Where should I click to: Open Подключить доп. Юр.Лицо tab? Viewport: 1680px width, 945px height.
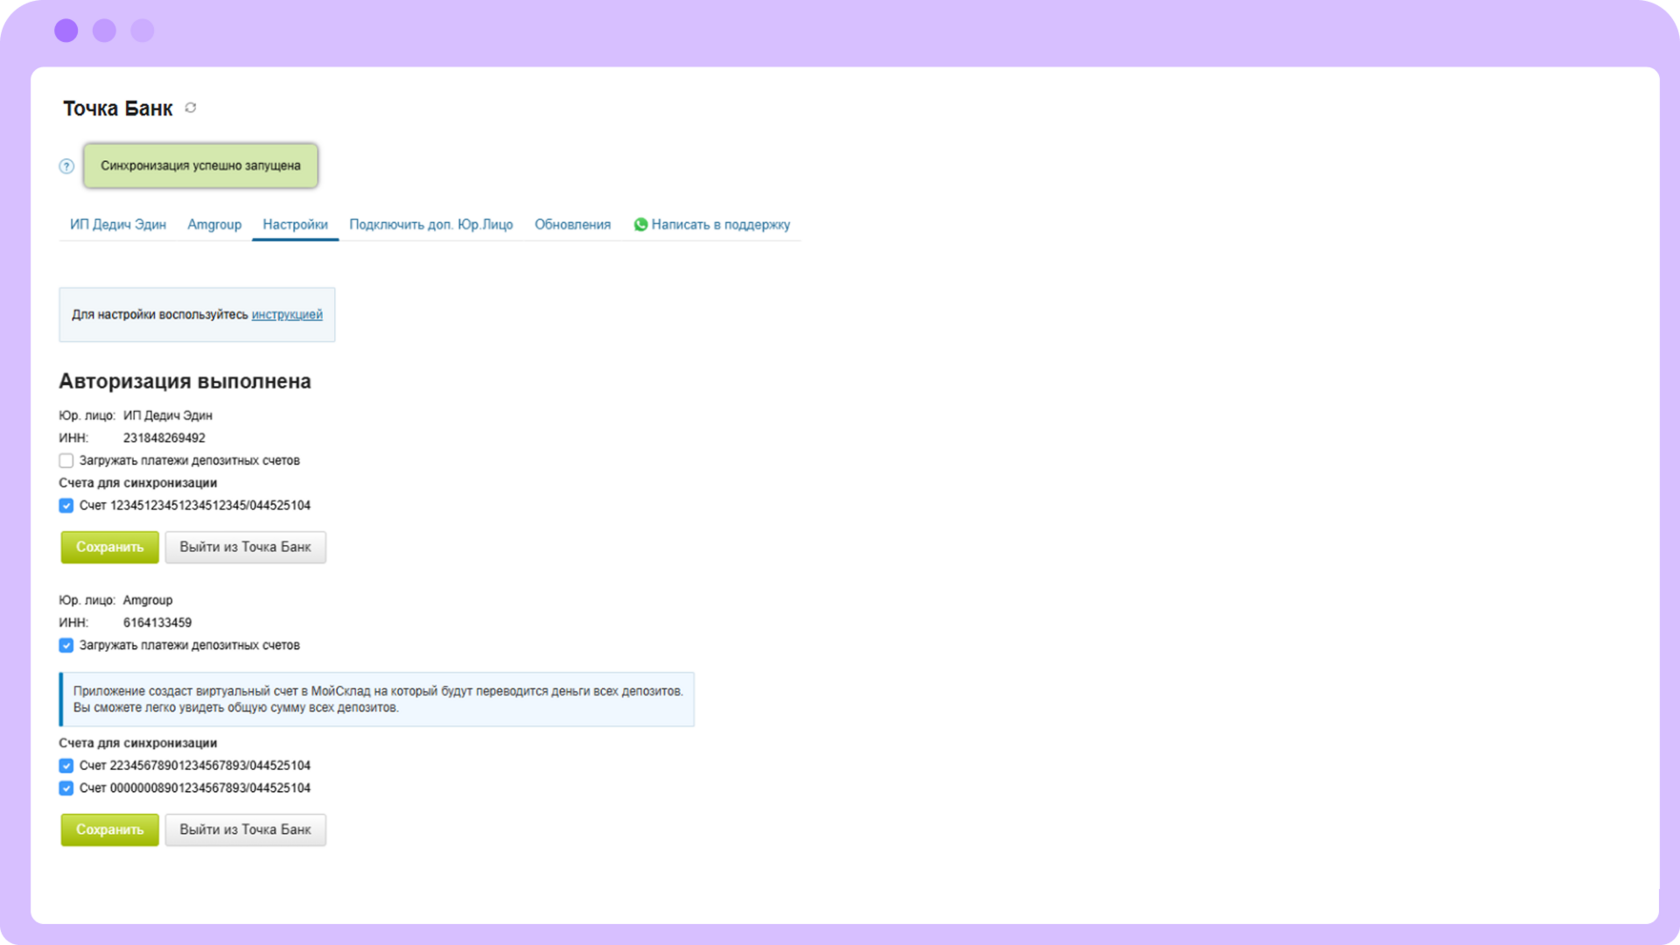click(x=431, y=225)
